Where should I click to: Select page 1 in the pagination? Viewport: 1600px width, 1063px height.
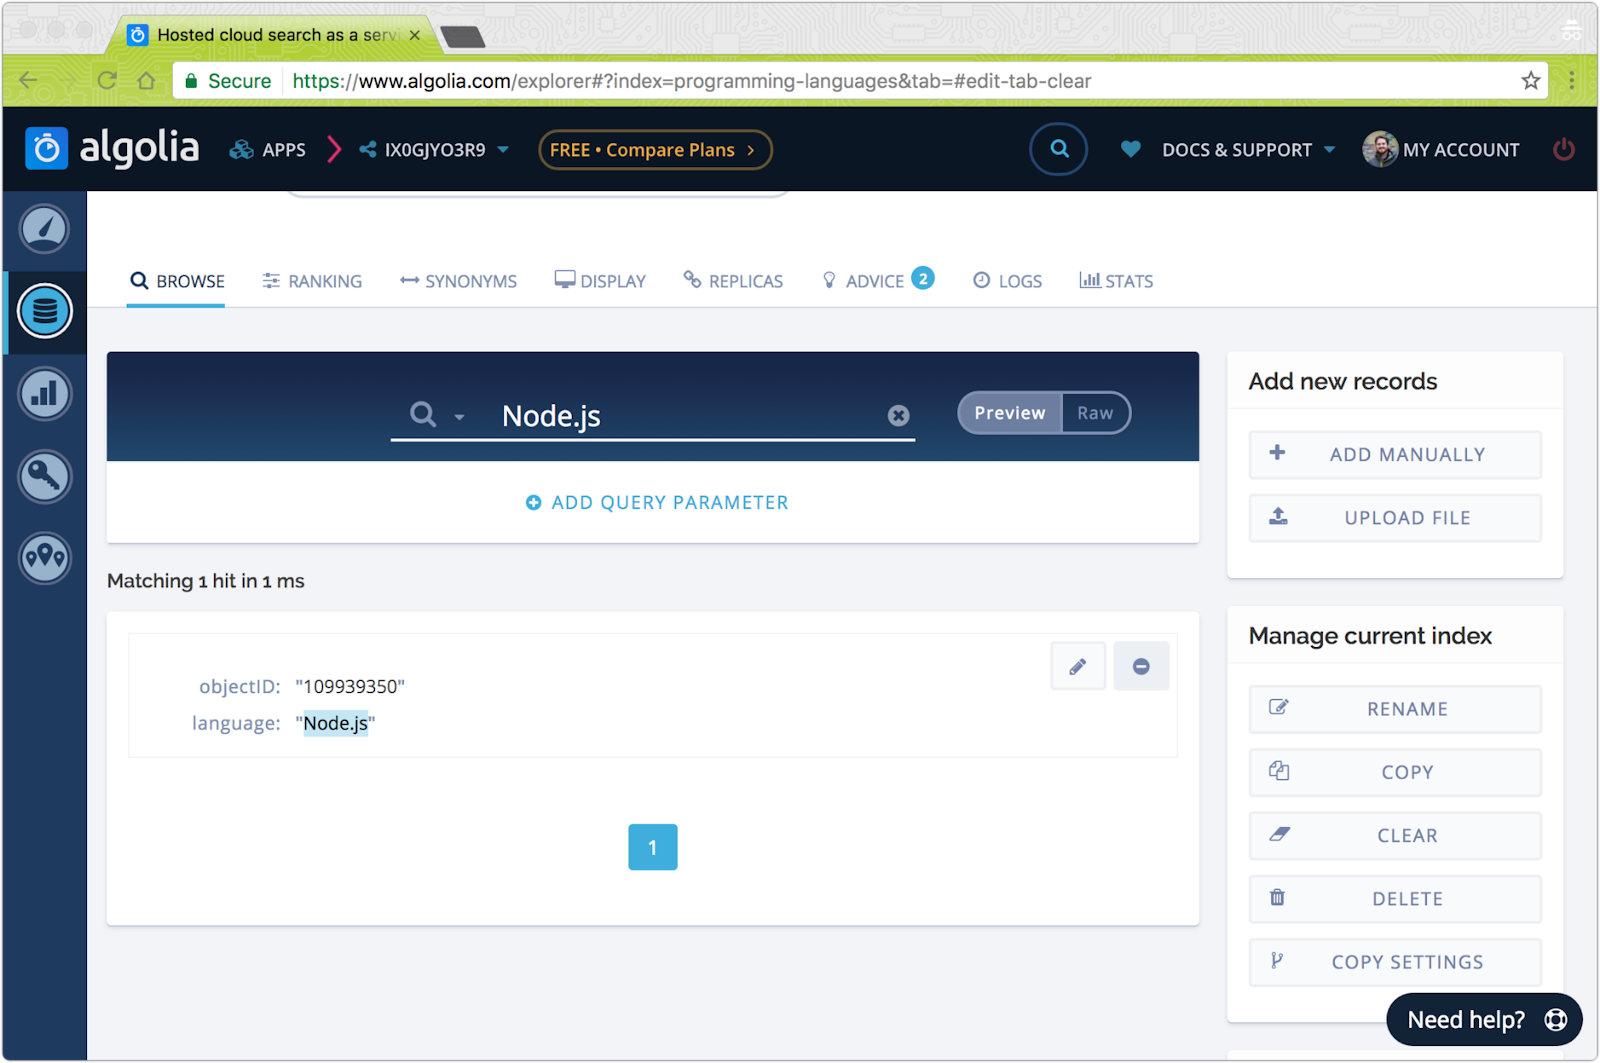point(652,847)
